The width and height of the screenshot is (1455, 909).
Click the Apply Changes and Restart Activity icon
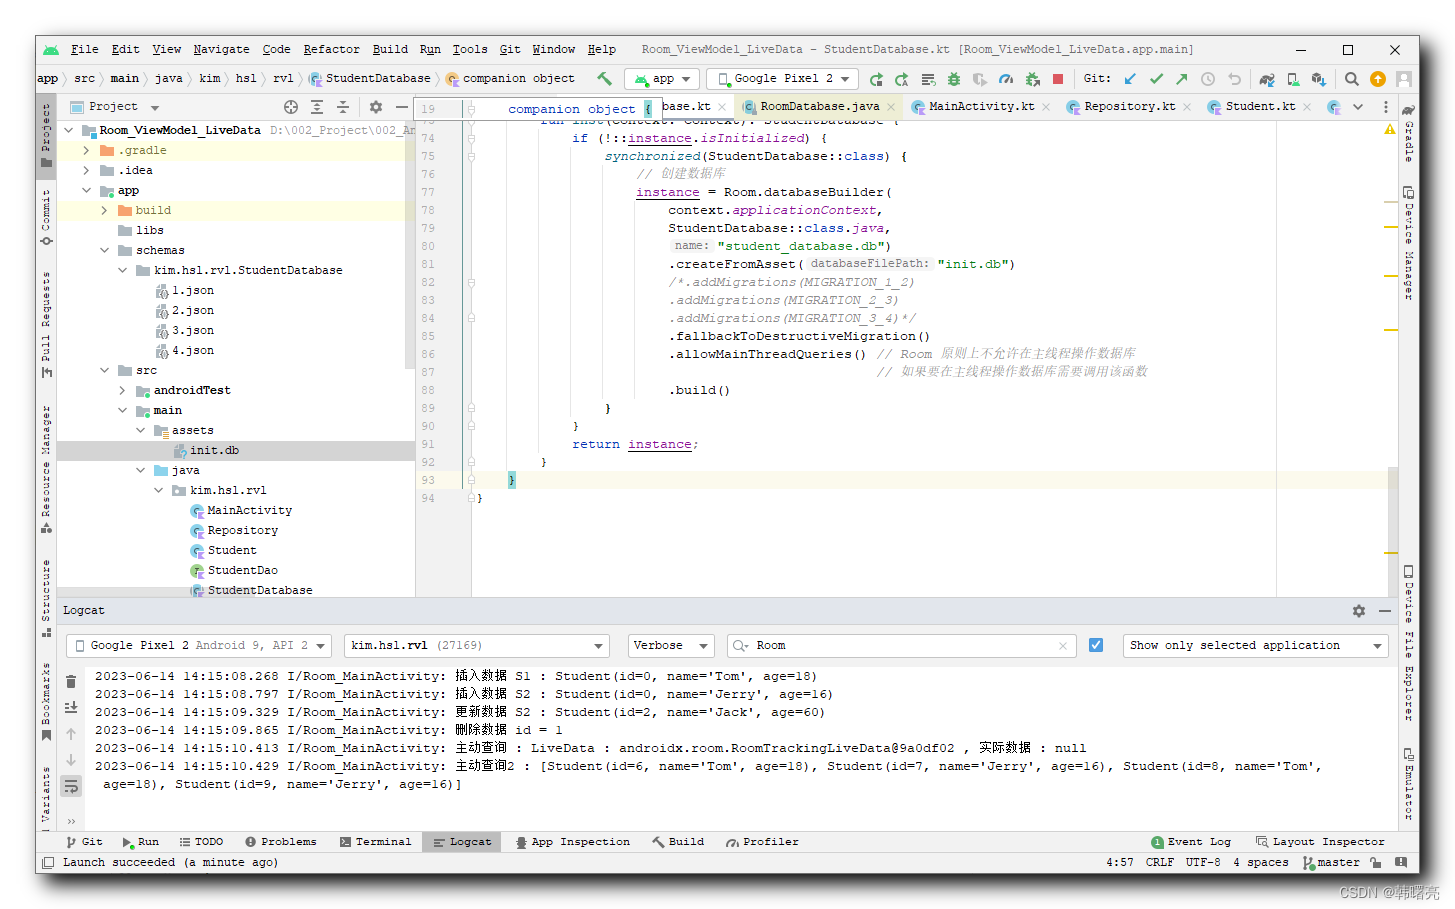click(x=902, y=79)
